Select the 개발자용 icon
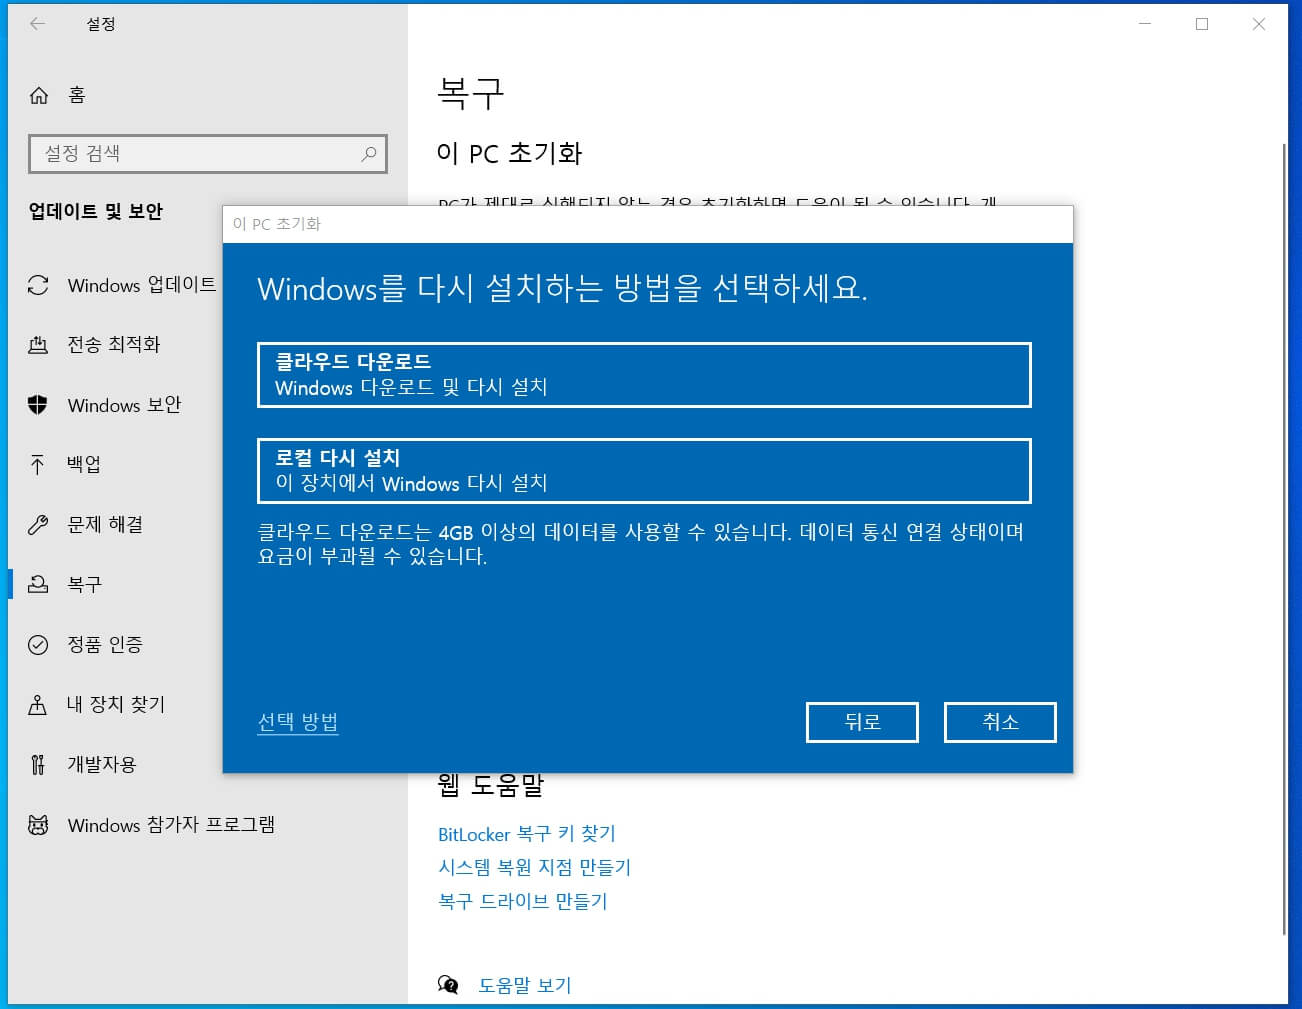1302x1009 pixels. pyautogui.click(x=38, y=764)
